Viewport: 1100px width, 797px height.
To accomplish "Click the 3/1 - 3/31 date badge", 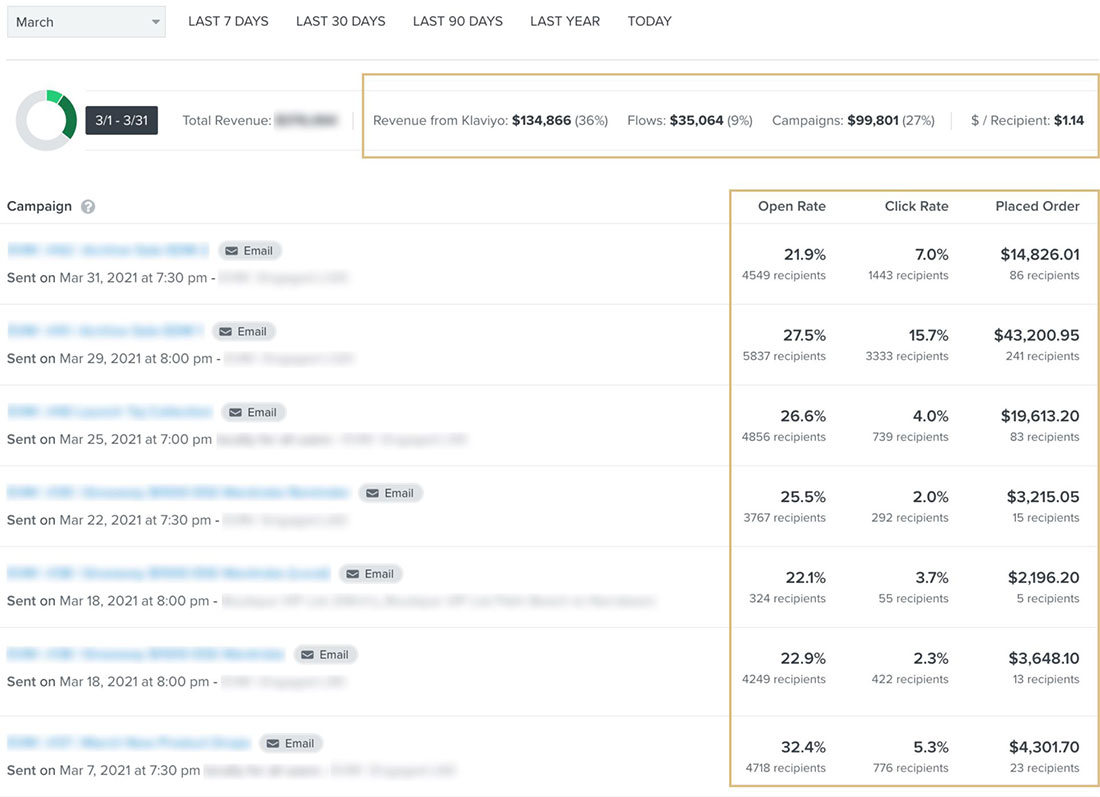I will point(121,120).
